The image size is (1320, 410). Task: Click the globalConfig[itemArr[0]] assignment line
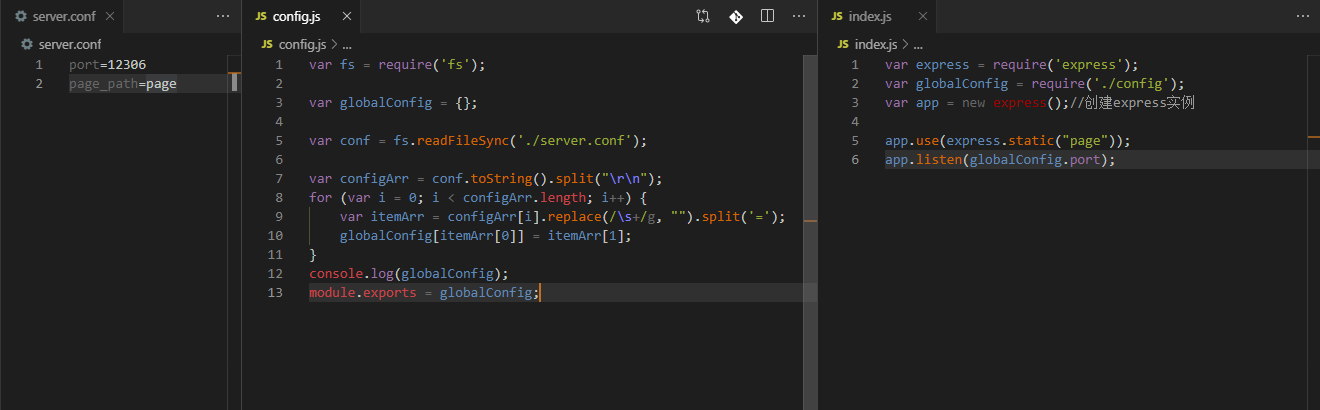click(x=486, y=236)
